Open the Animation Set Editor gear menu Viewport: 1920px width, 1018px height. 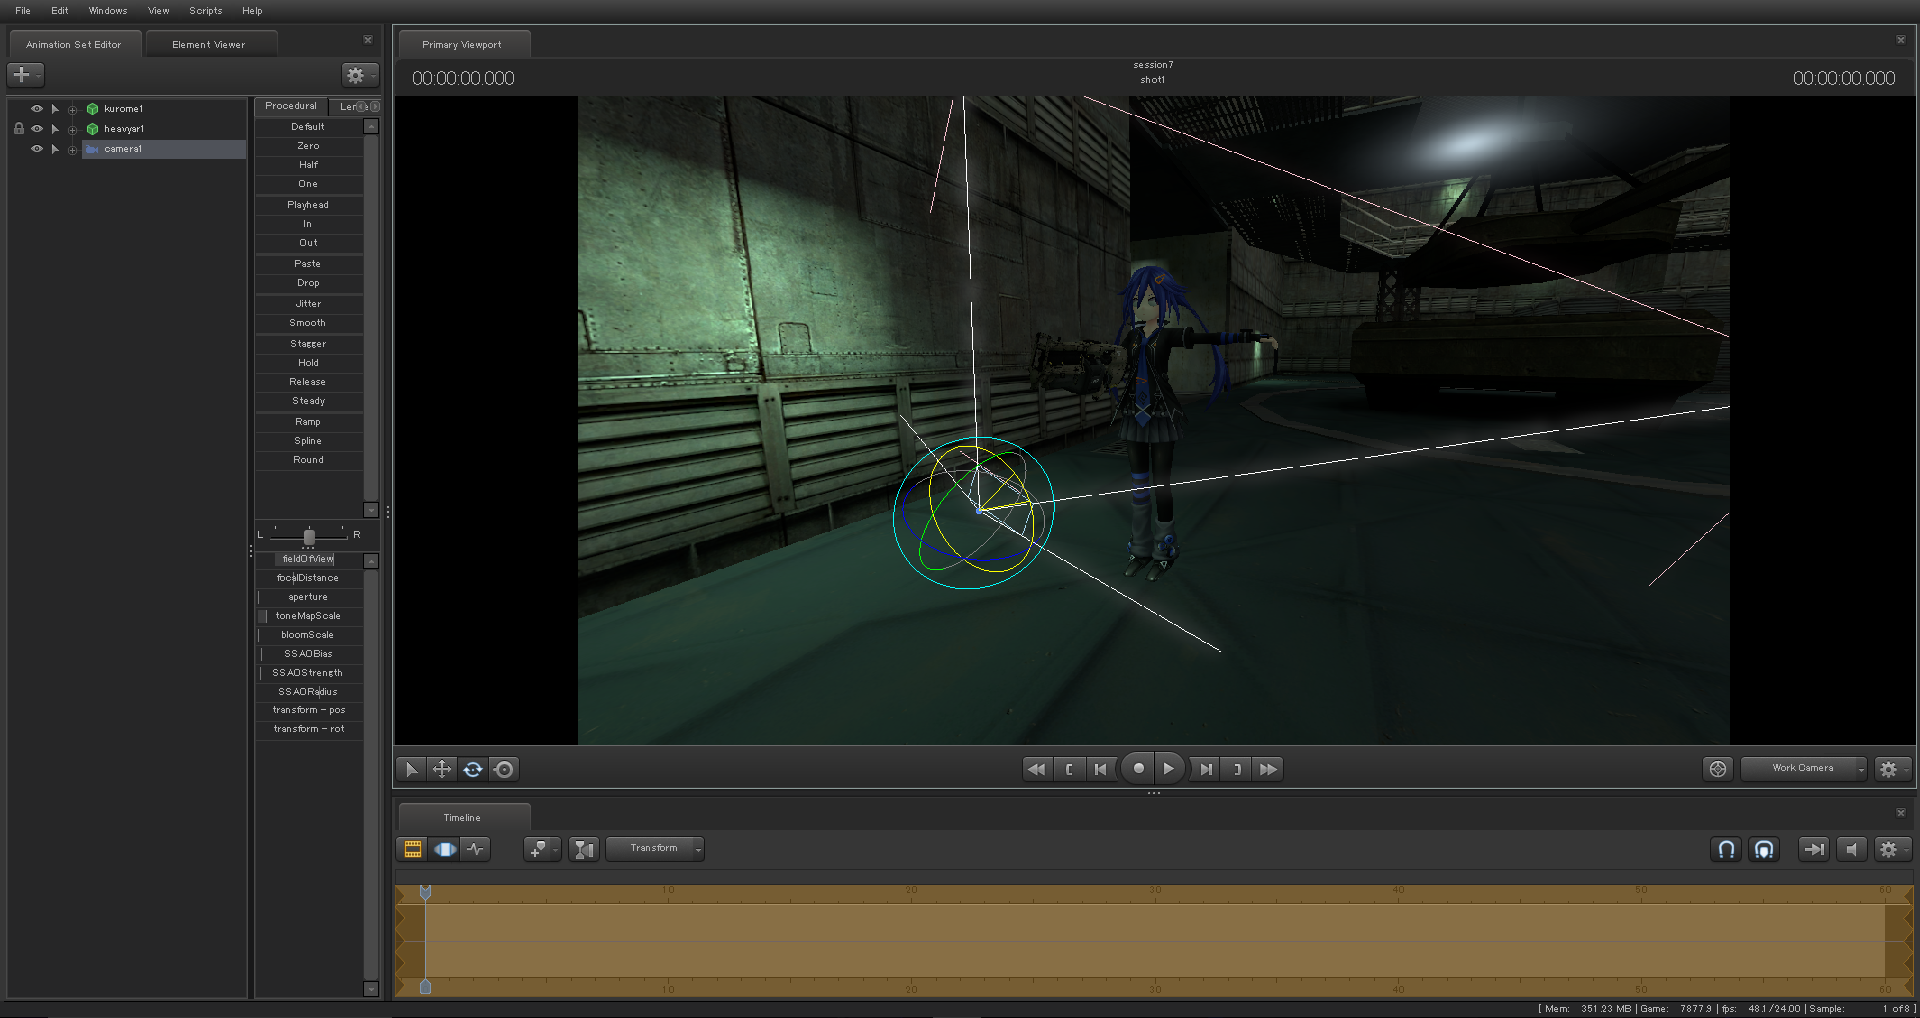click(360, 75)
